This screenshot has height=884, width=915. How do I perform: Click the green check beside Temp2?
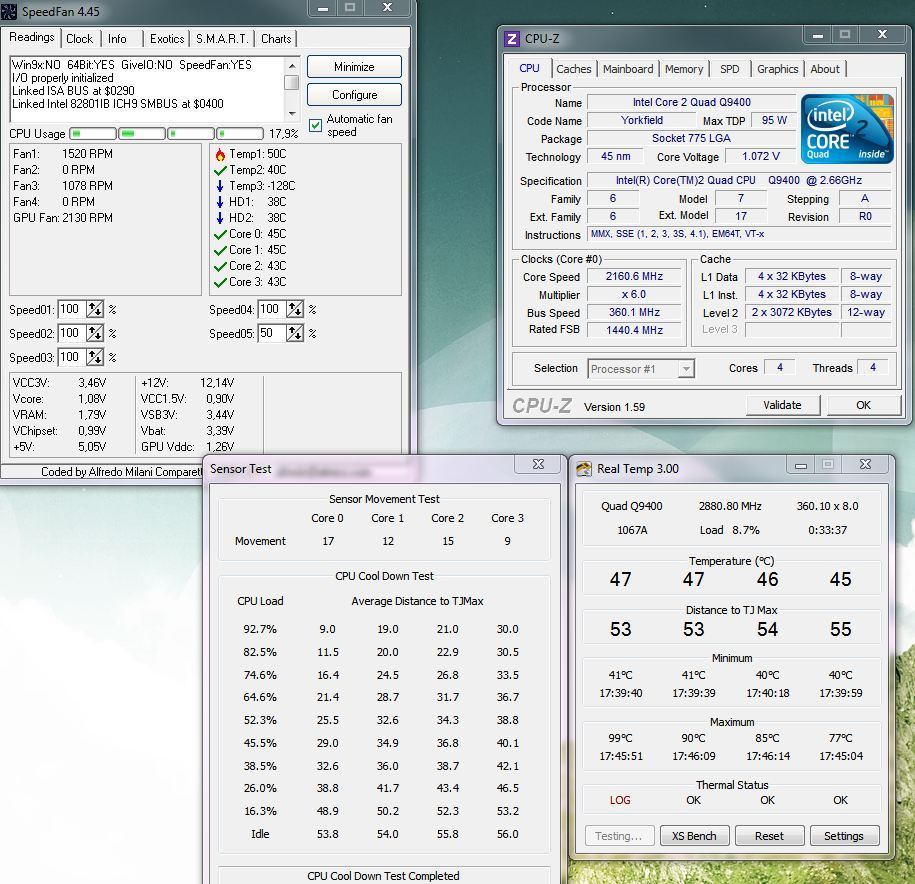coord(220,170)
